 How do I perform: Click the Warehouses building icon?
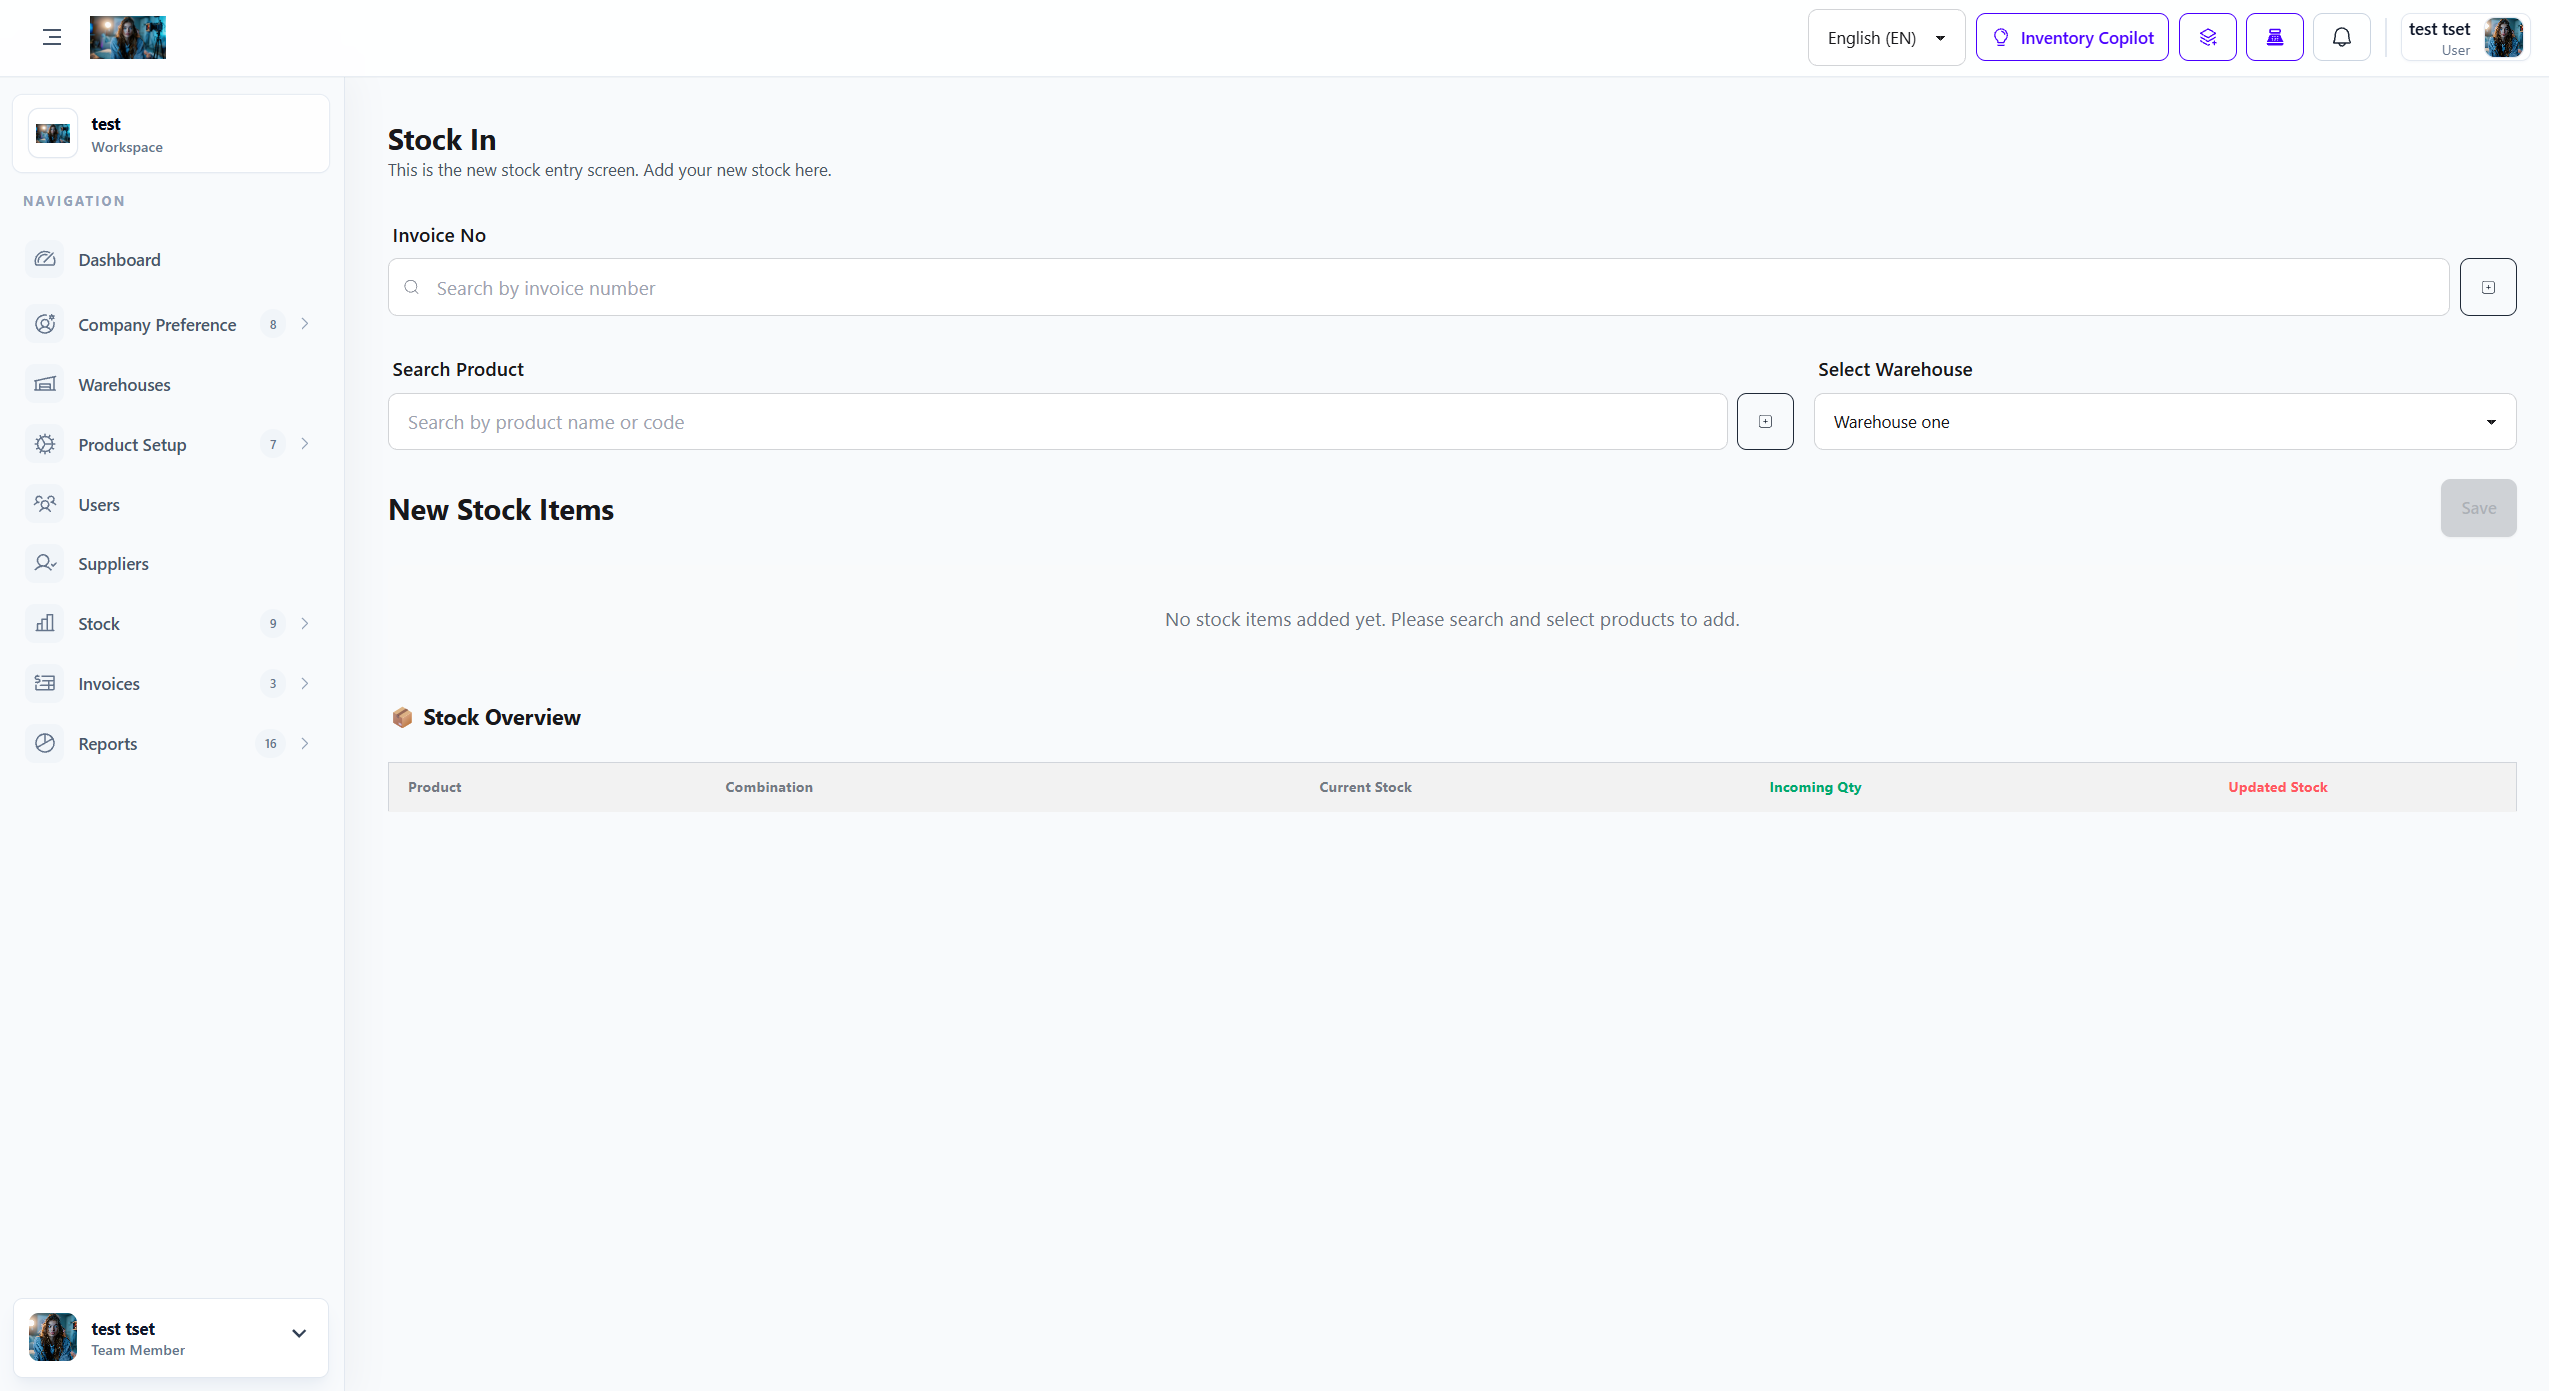click(45, 384)
